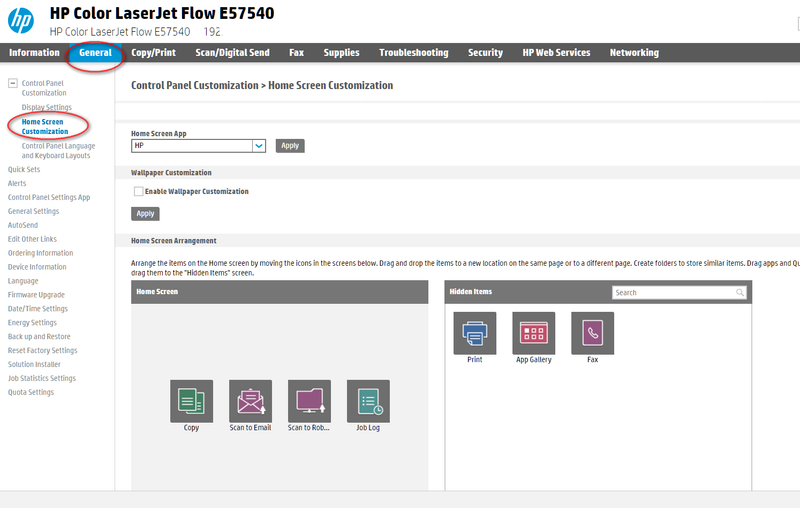Open Device Information link
Image resolution: width=800 pixels, height=508 pixels.
click(x=37, y=267)
